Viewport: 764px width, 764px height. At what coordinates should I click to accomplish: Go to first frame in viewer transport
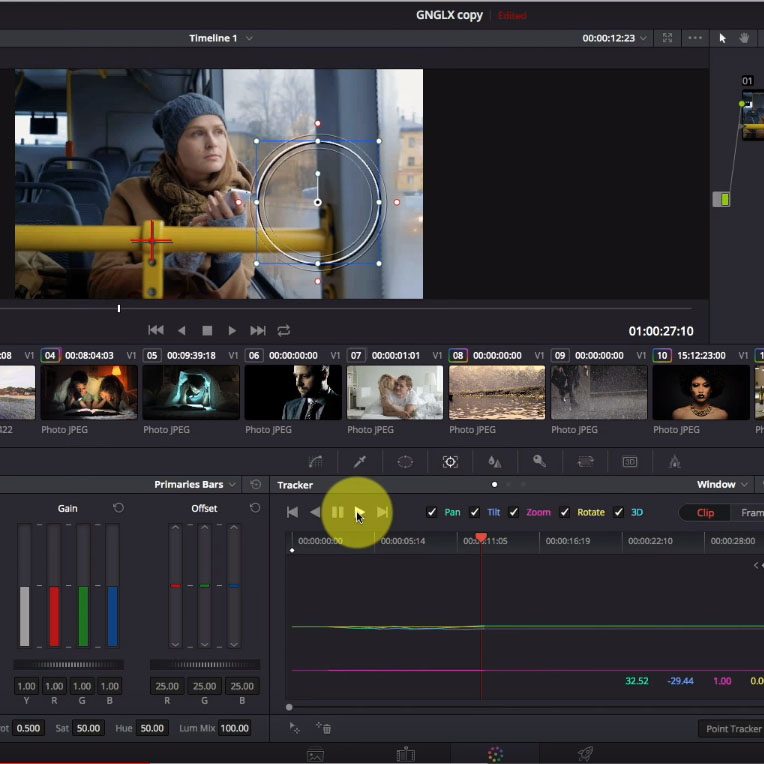[x=156, y=330]
